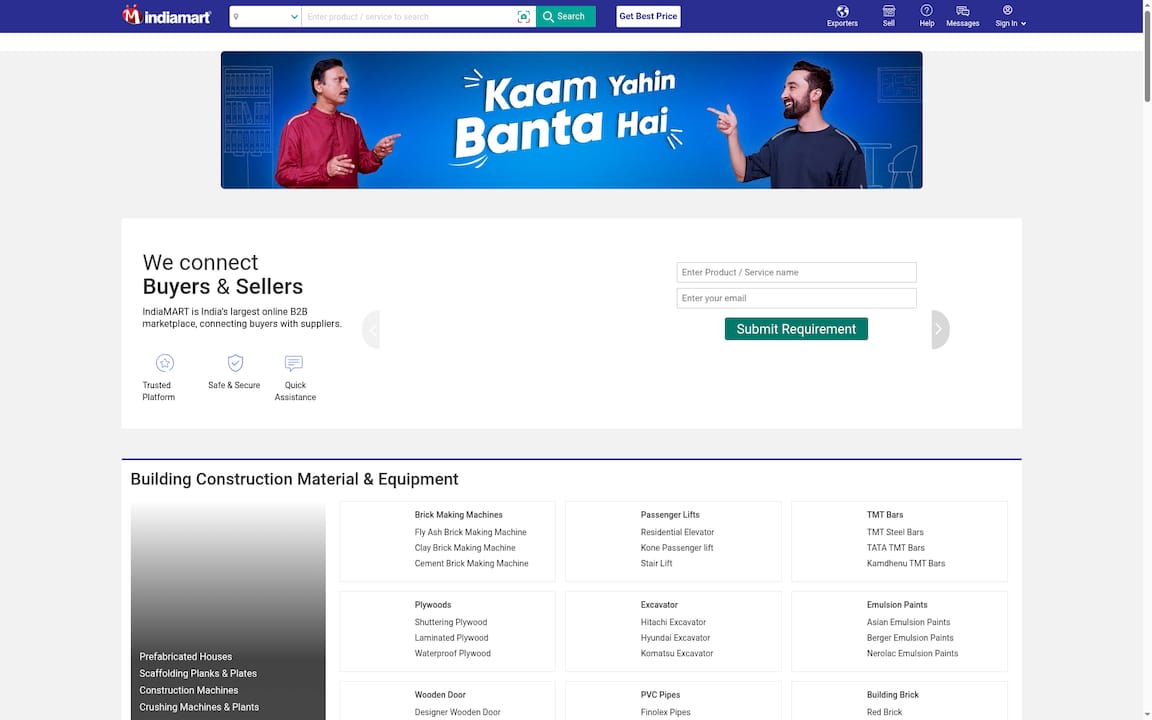Open Nerolac Emulsion Paints link
This screenshot has width=1152, height=720.
tap(912, 653)
